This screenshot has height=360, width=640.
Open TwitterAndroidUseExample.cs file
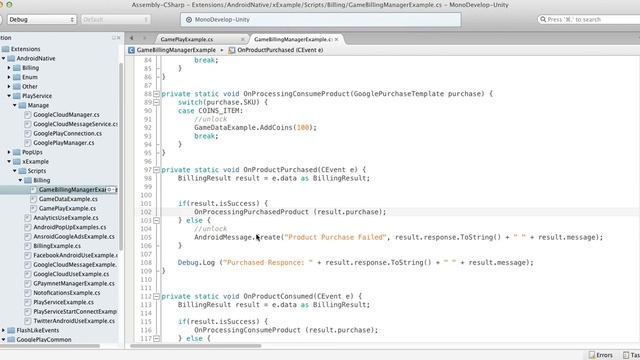pyautogui.click(x=74, y=321)
